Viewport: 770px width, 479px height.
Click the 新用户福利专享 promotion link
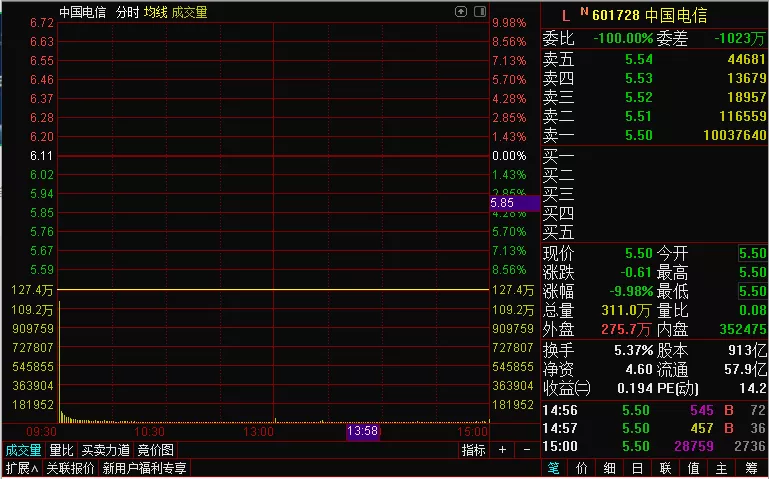click(x=144, y=468)
